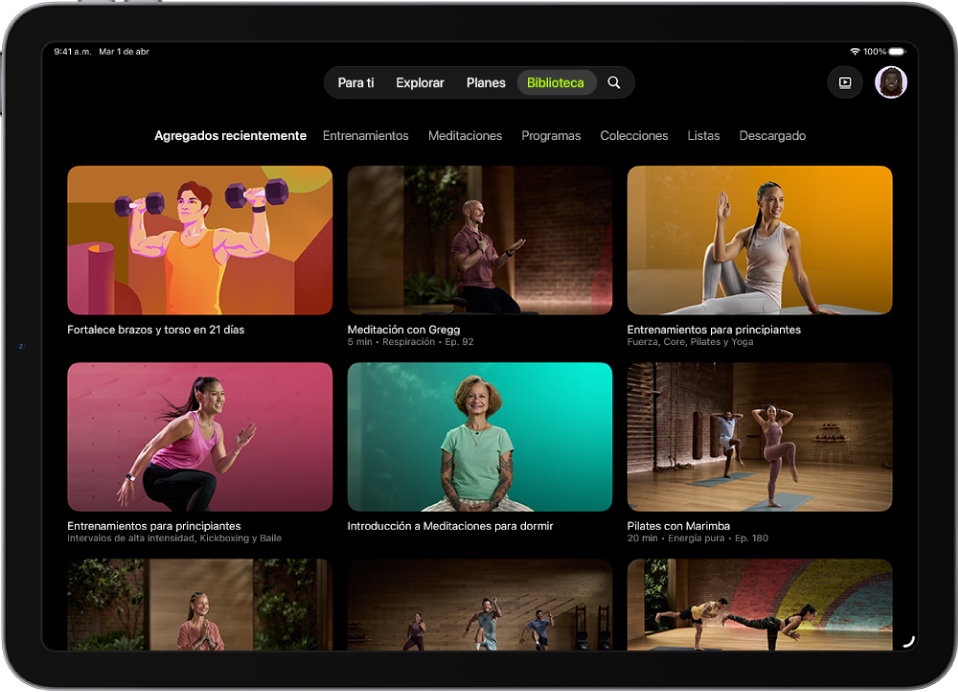Tap the video window icon top right
Screen dimensions: 958x692
click(845, 82)
